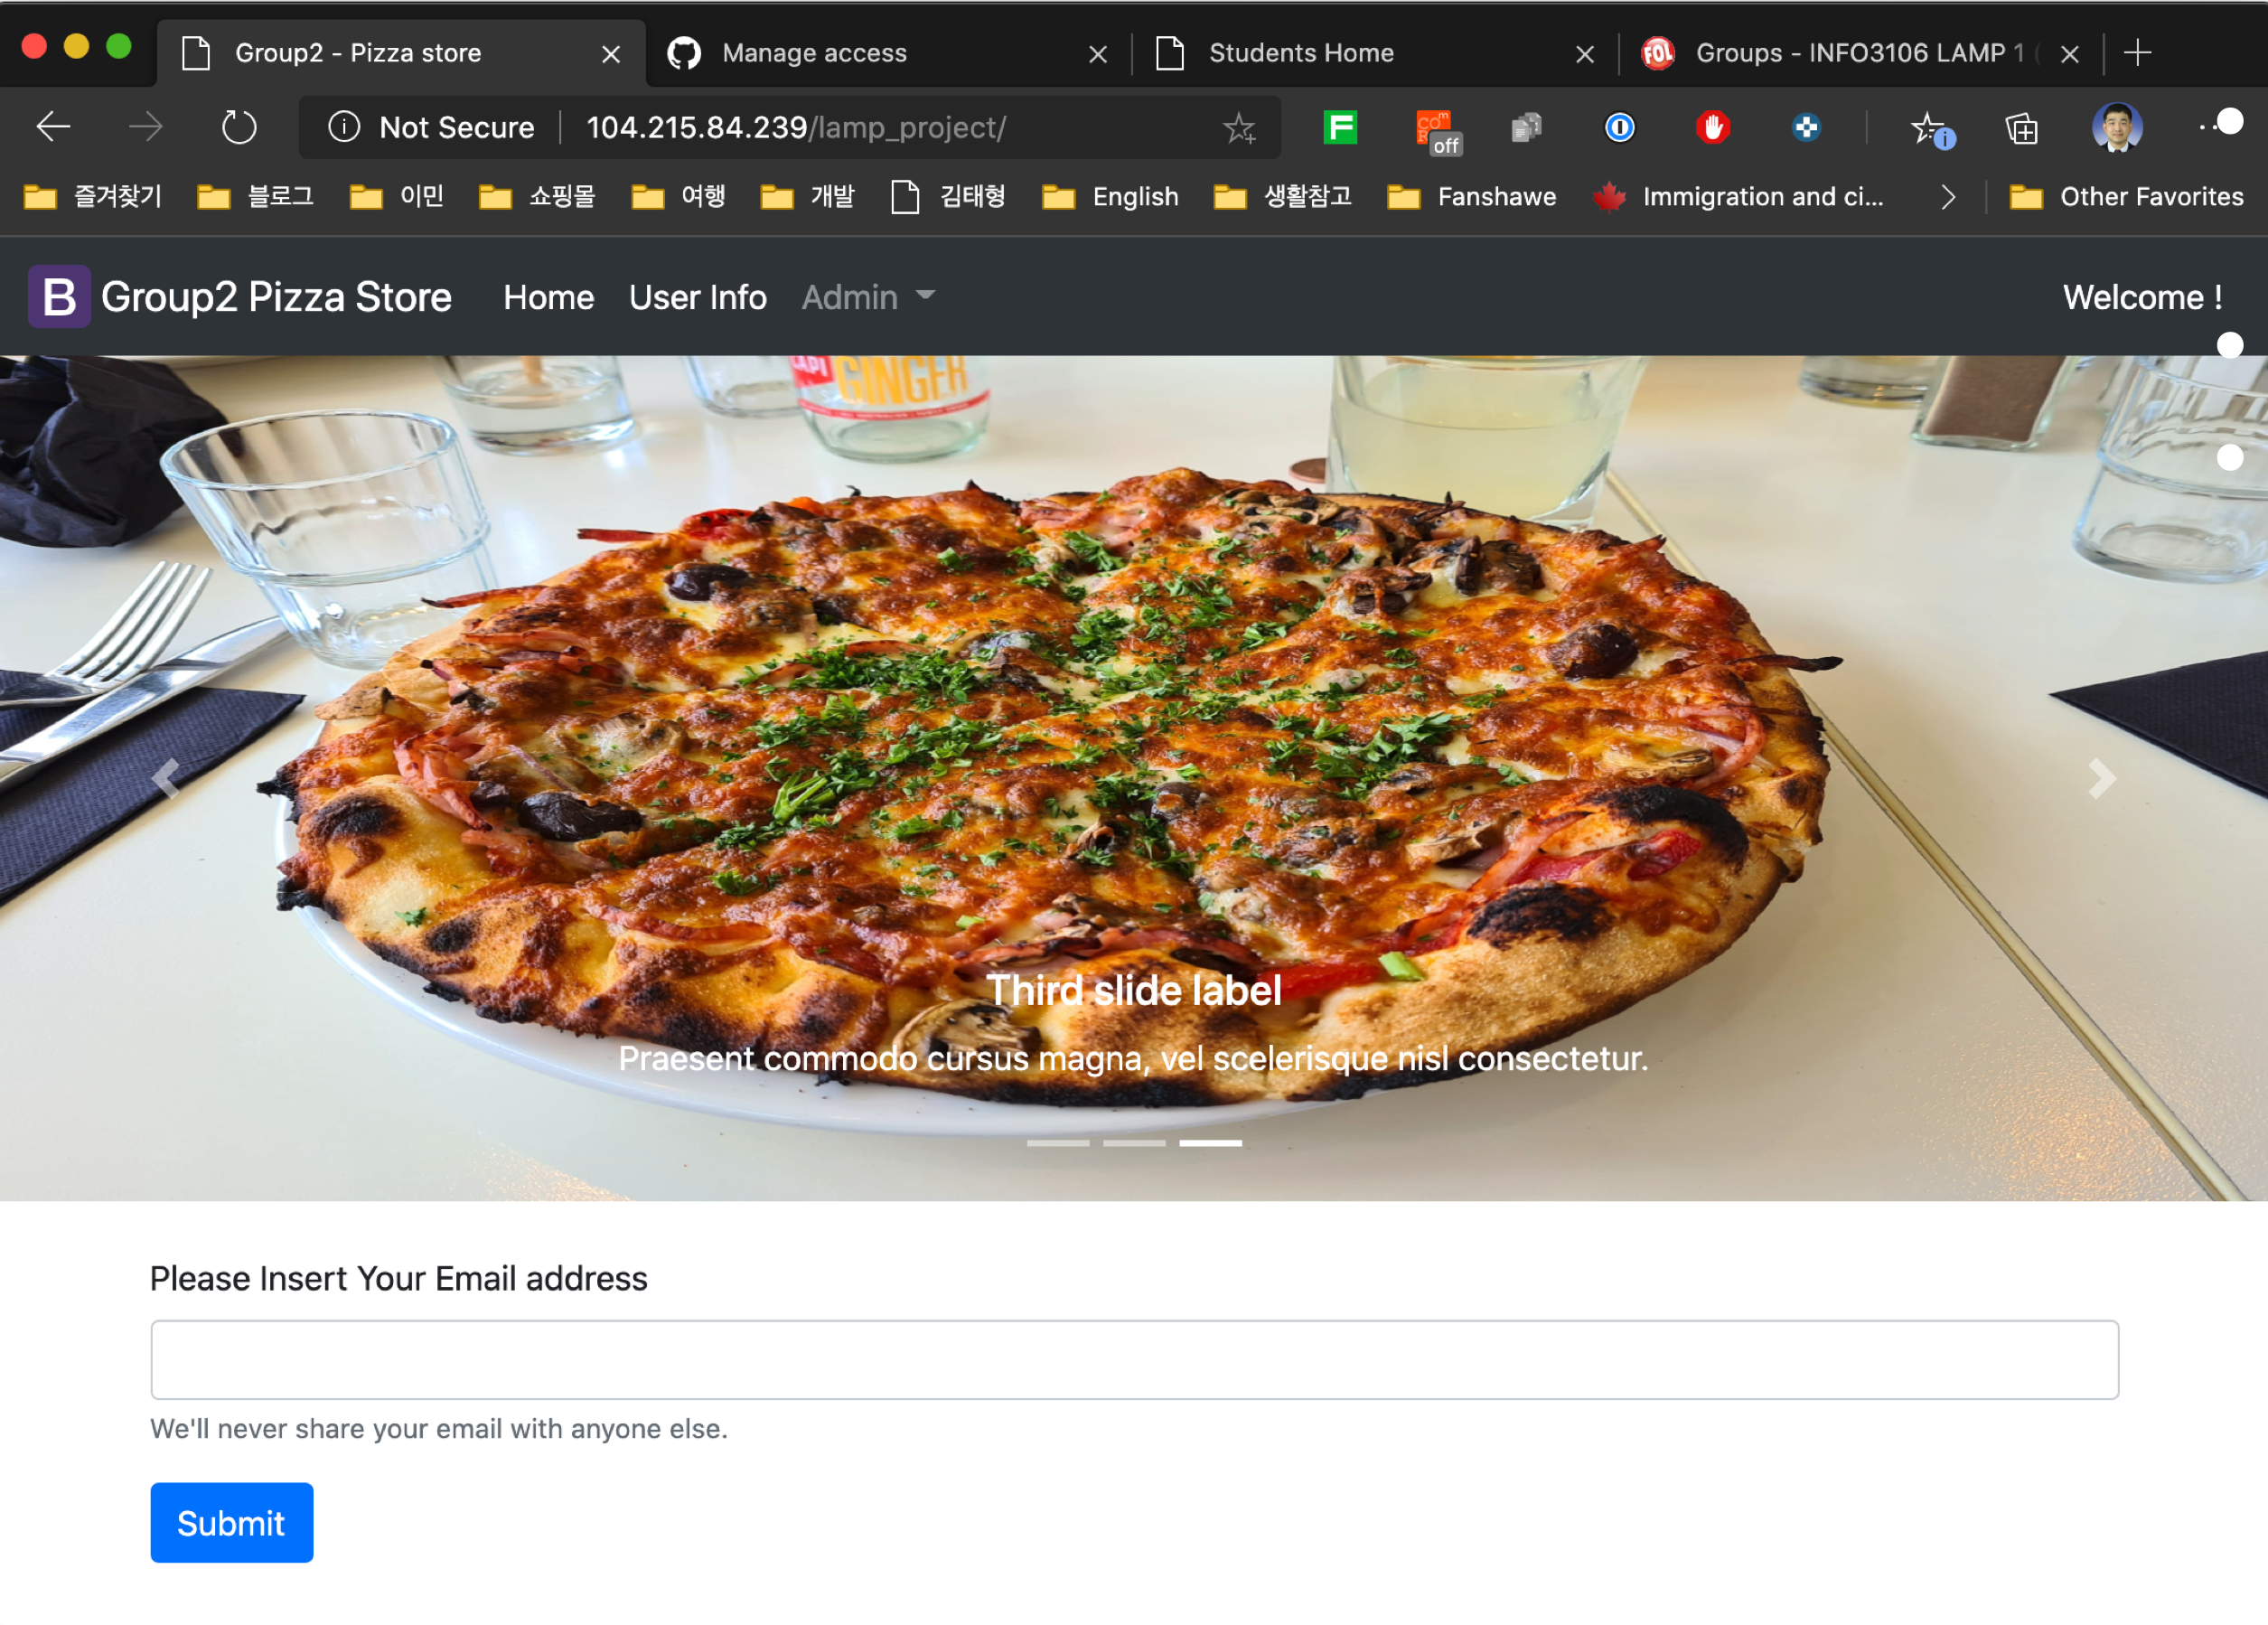Viewport: 2268px width, 1625px height.
Task: Open the 생활참고 bookmarks folder
Action: pos(1282,197)
